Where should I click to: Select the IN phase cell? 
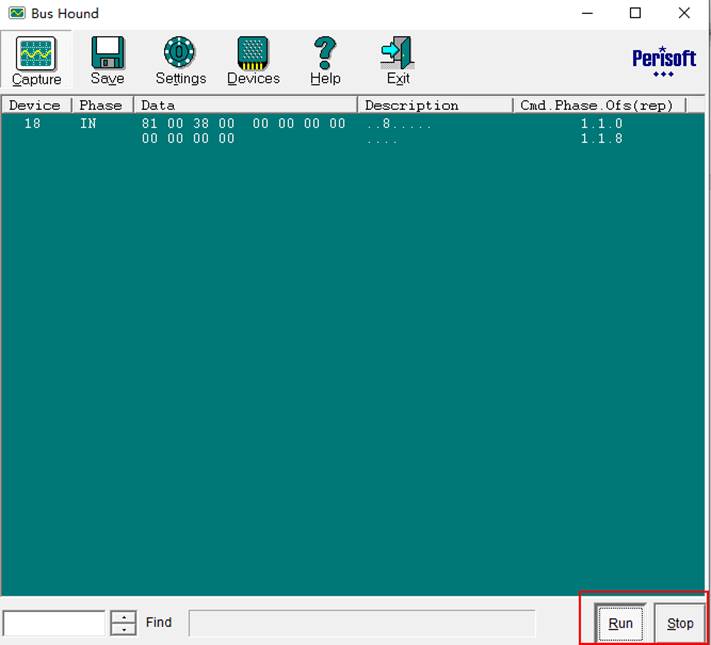88,123
